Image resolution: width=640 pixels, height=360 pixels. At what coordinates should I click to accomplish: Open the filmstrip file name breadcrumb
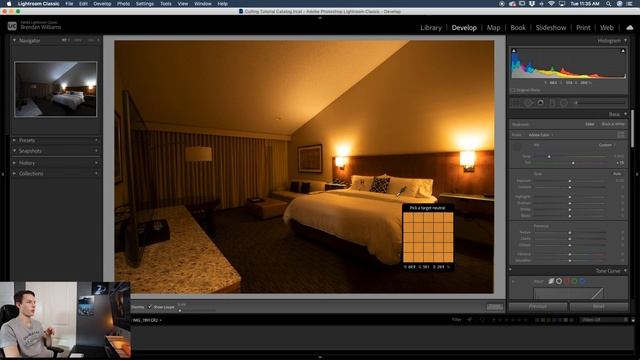(x=147, y=320)
